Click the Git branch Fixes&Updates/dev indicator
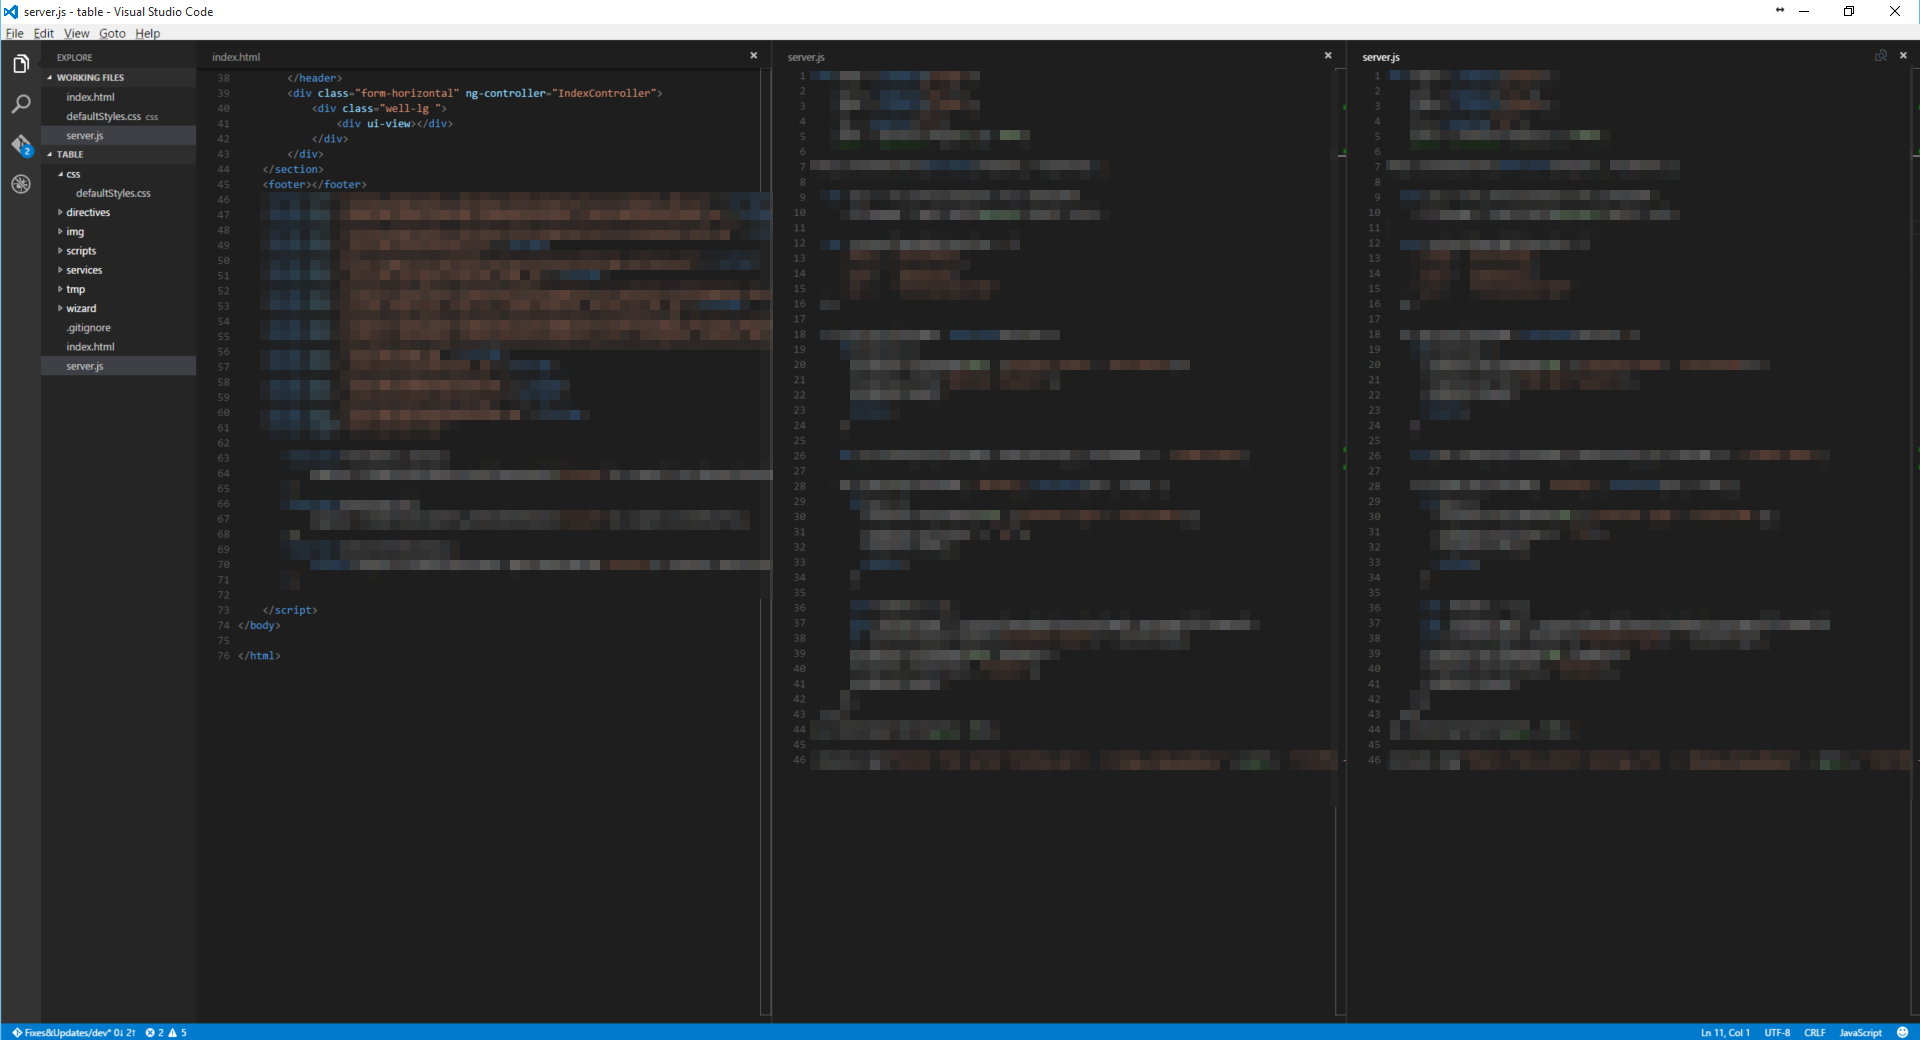 [74, 1032]
